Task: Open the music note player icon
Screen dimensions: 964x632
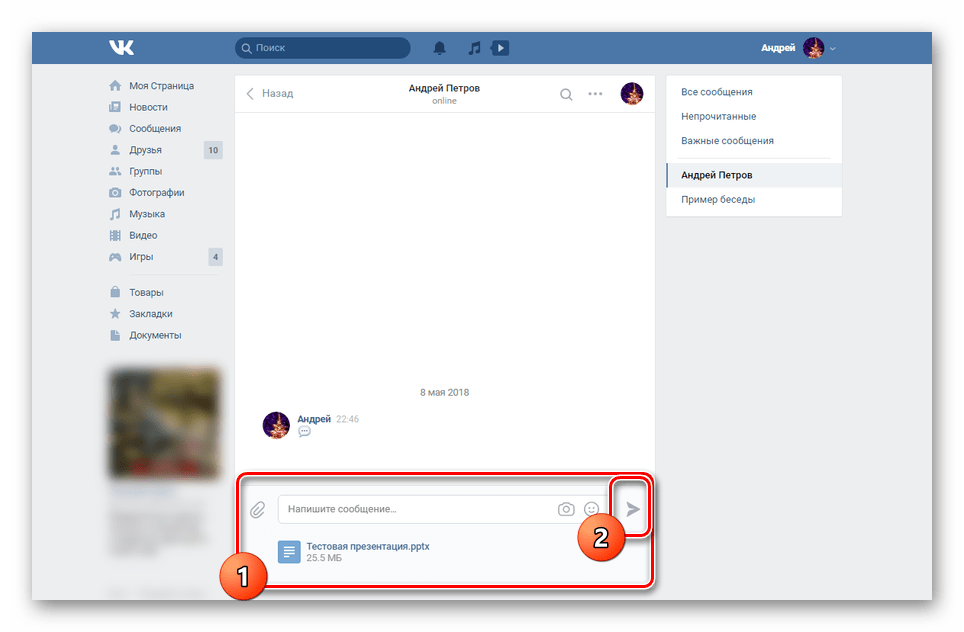Action: pos(474,48)
